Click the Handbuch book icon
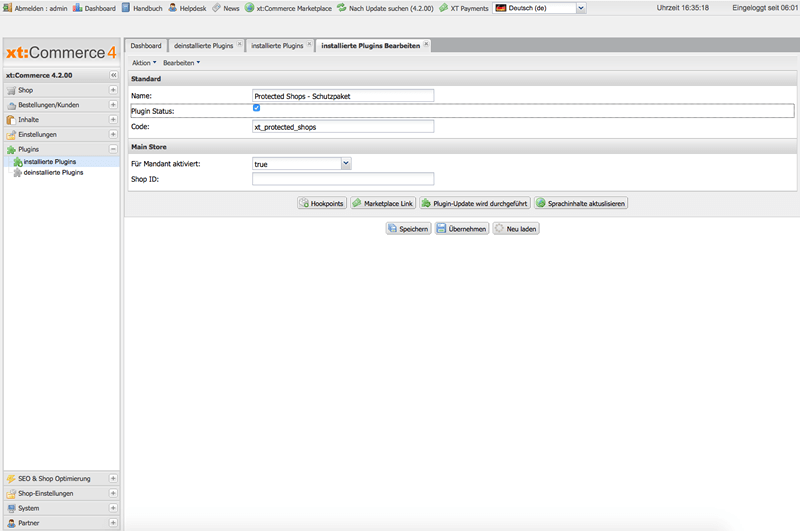Viewport: 800px width, 531px height. pos(126,8)
